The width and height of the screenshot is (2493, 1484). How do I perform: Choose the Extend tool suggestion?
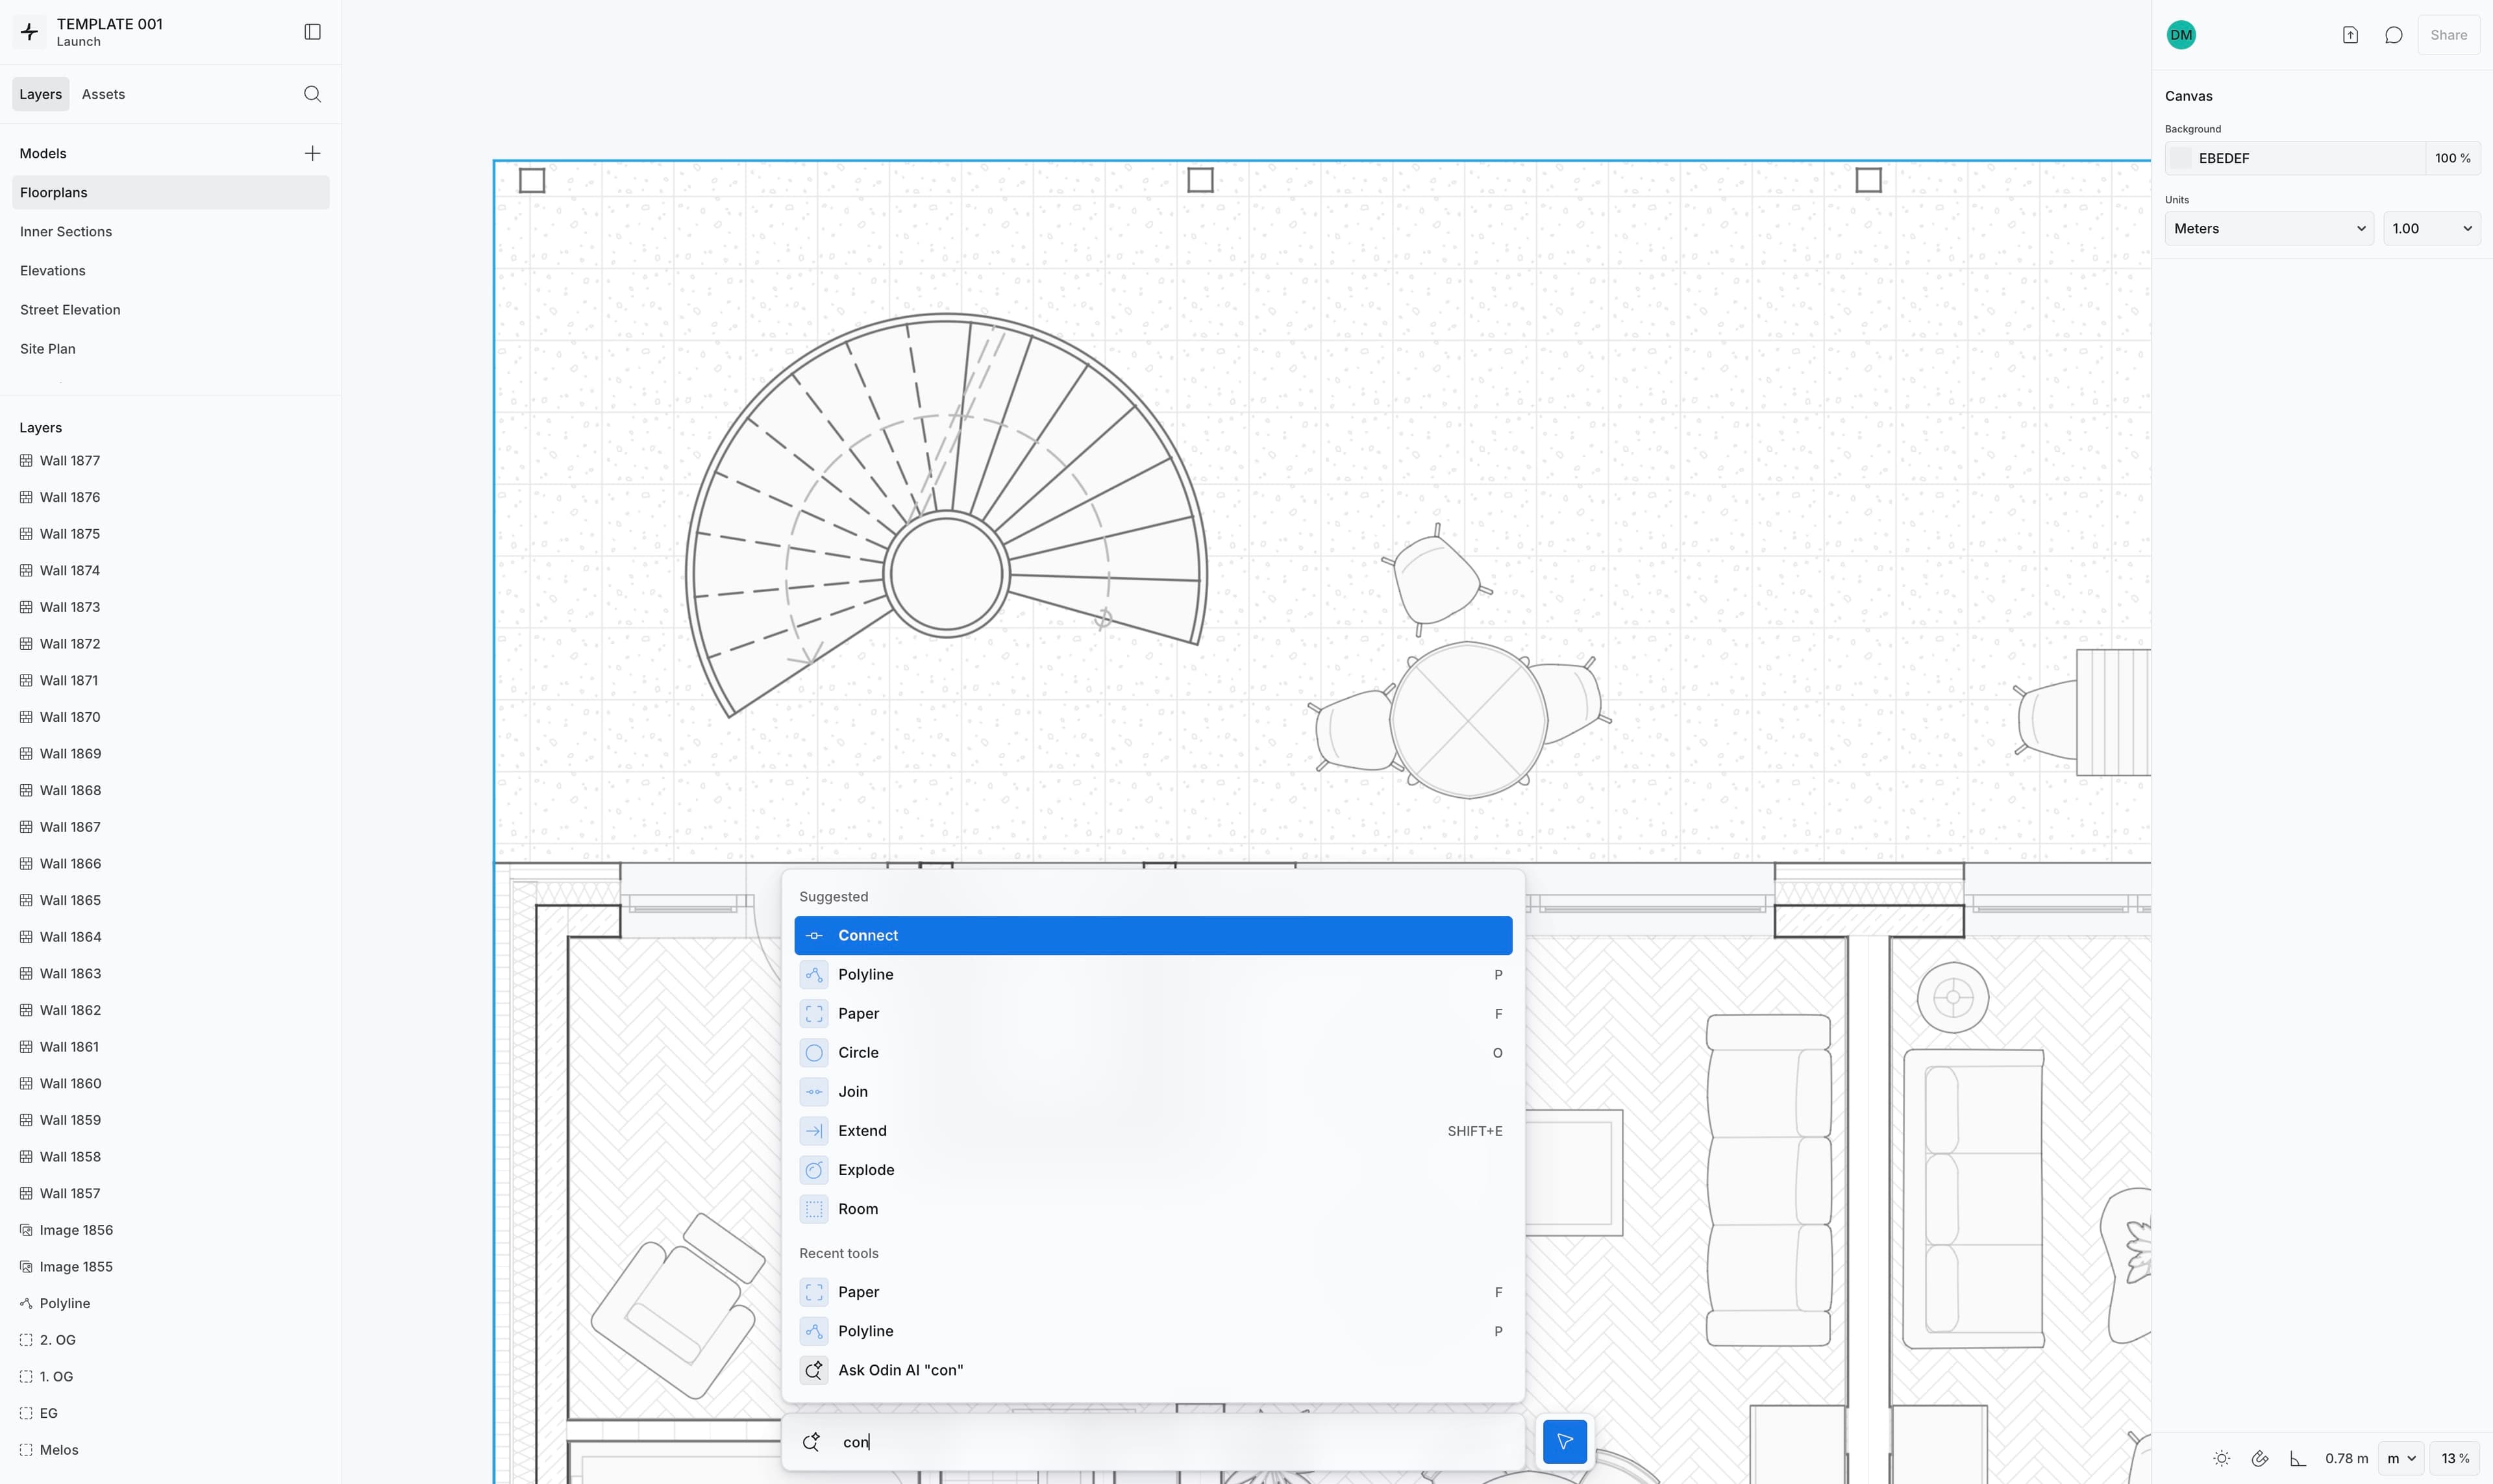coord(1153,1130)
